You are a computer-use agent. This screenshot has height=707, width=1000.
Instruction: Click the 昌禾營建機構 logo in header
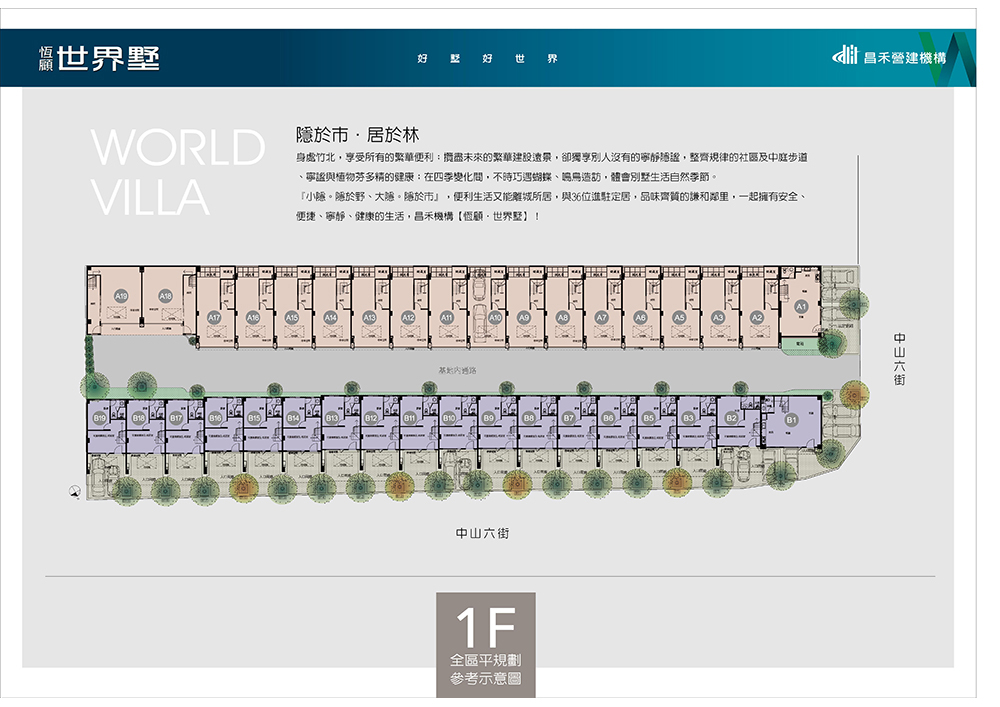(890, 57)
